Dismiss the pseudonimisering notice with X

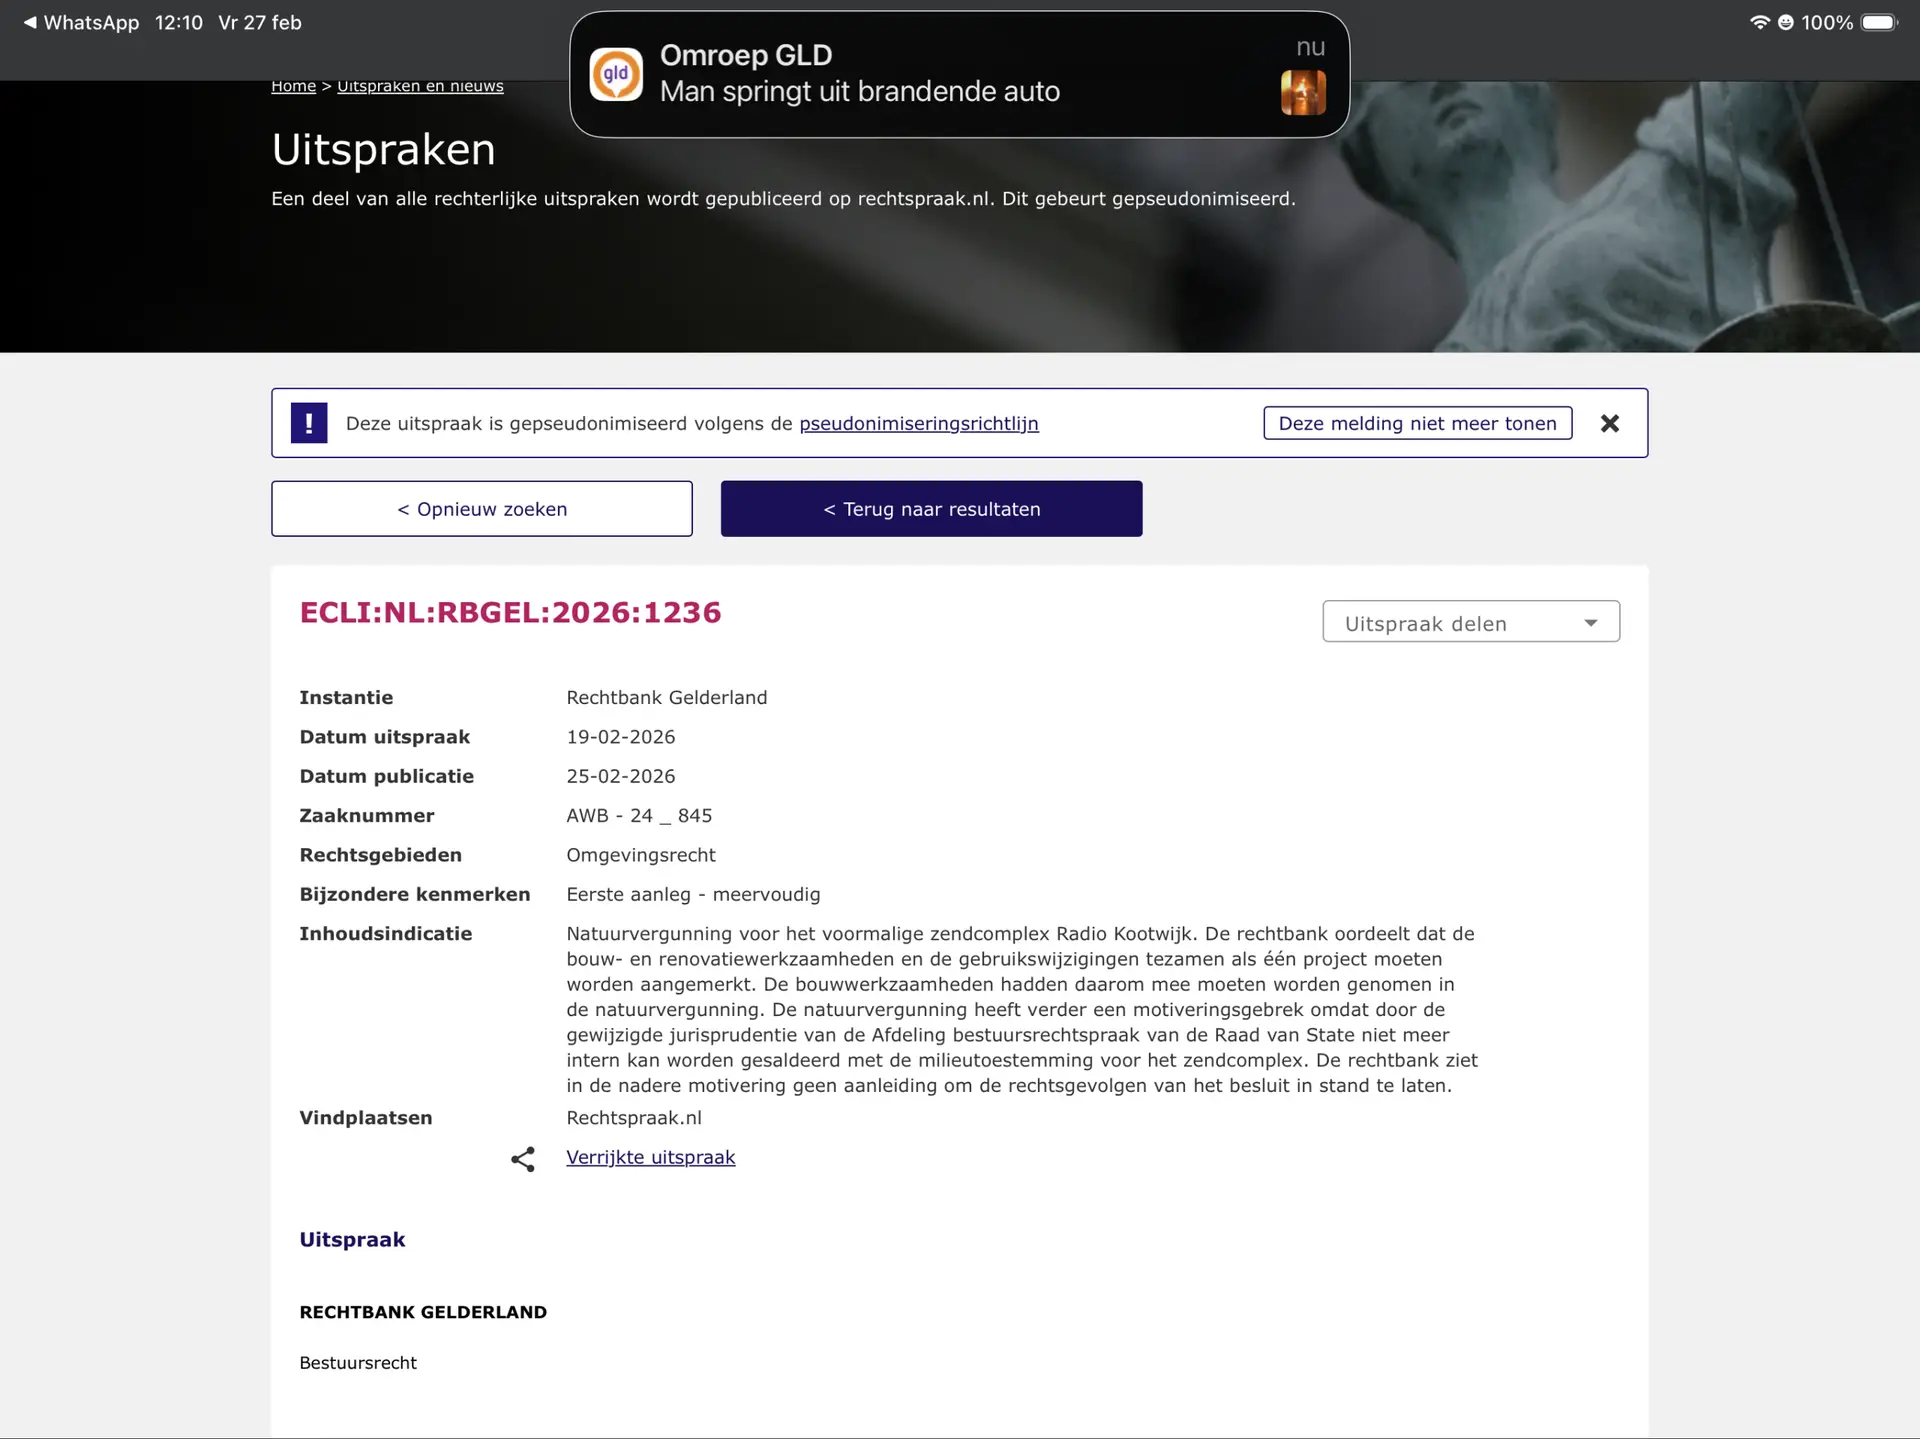(1609, 423)
